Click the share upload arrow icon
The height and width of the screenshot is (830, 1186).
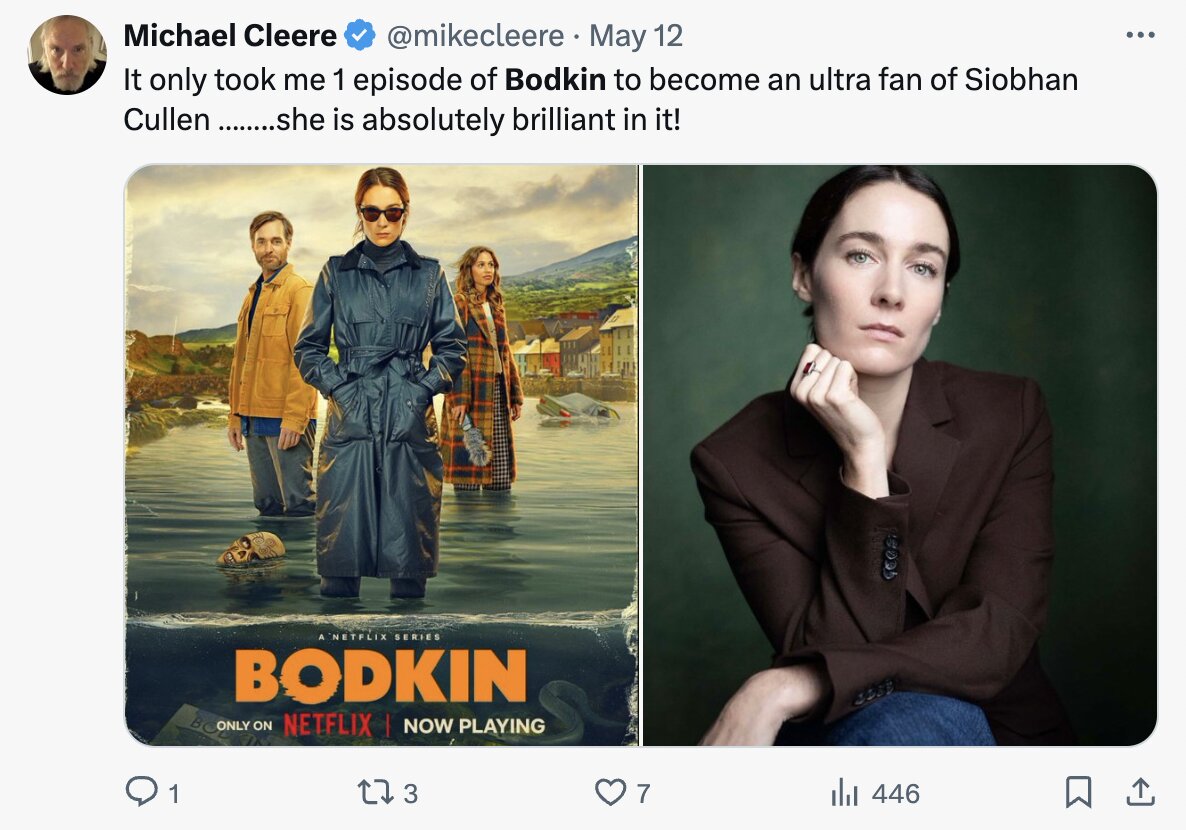click(1138, 793)
